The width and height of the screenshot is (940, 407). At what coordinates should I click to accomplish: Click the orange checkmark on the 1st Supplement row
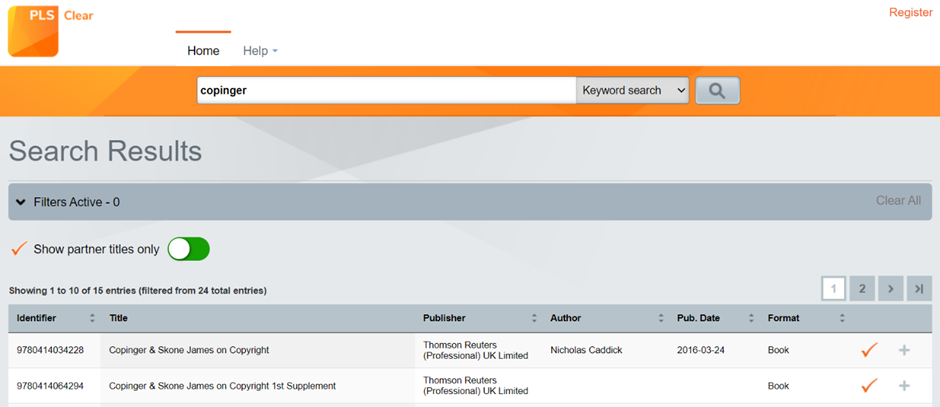pyautogui.click(x=869, y=385)
